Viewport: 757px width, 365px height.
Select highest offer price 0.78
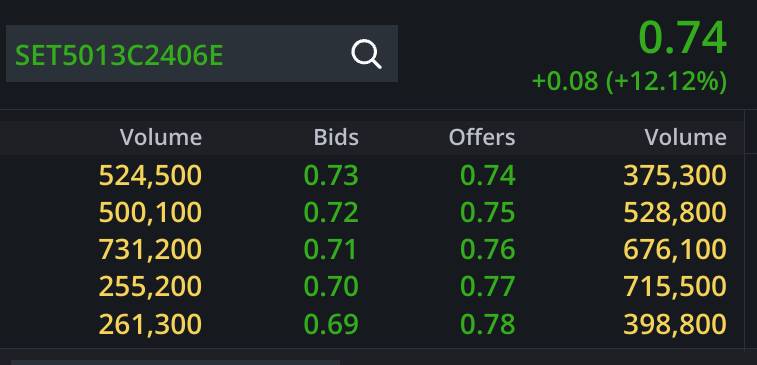[x=488, y=324]
